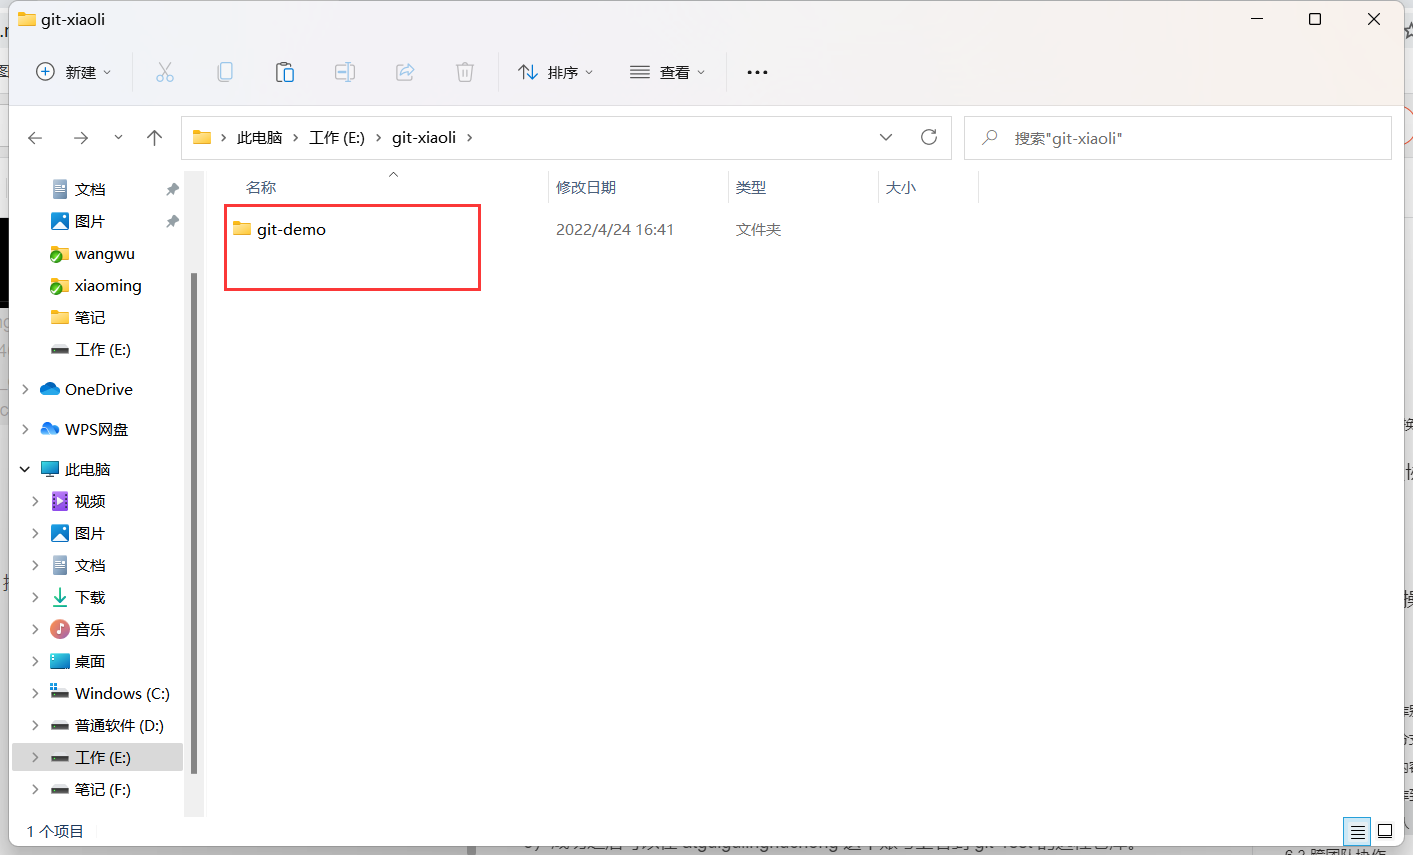Click 此电脑 in the address breadcrumb
Screen dimensions: 1413x855
point(259,138)
